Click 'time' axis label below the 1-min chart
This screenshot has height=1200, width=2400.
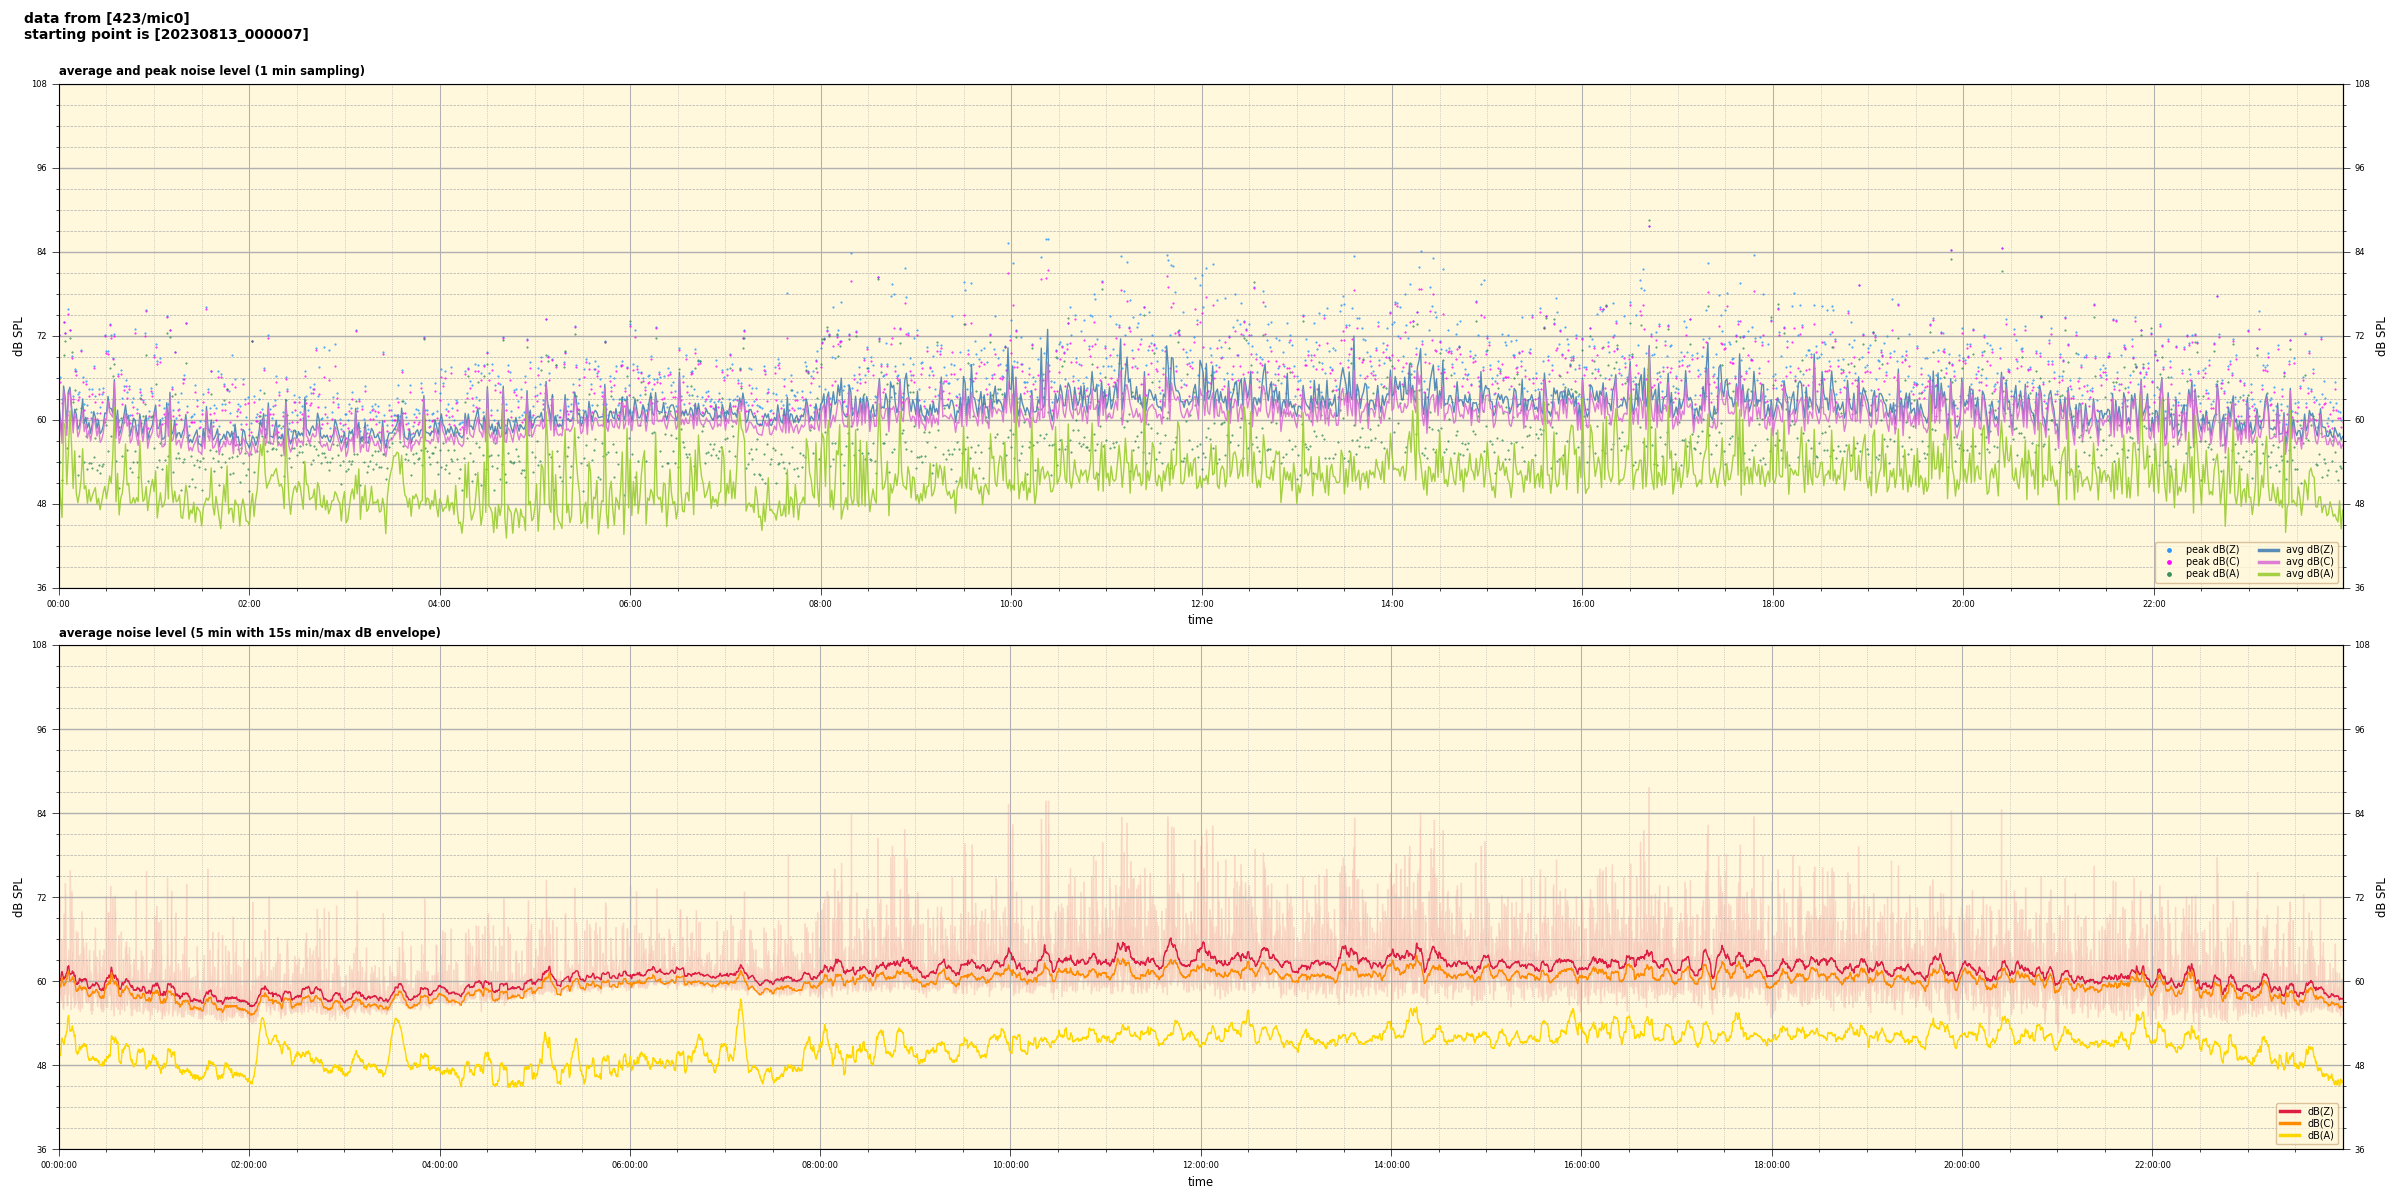(1200, 620)
